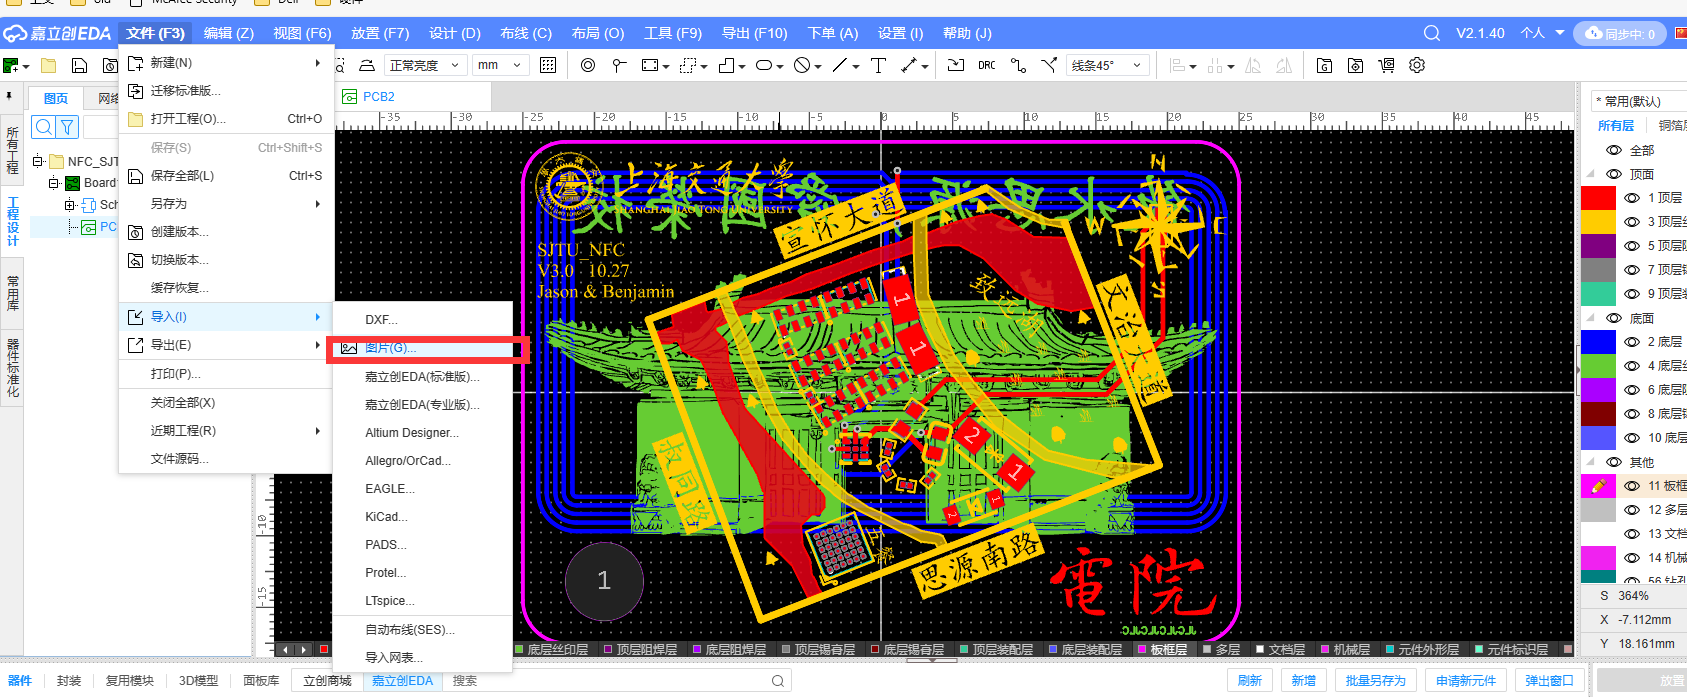Open the 编辑 (Z) menu
The image size is (1687, 697).
228,33
